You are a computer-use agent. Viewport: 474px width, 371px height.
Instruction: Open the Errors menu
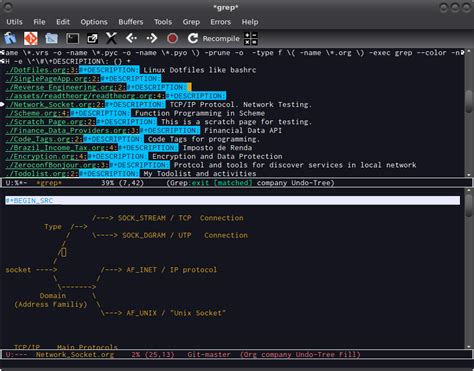(x=220, y=22)
